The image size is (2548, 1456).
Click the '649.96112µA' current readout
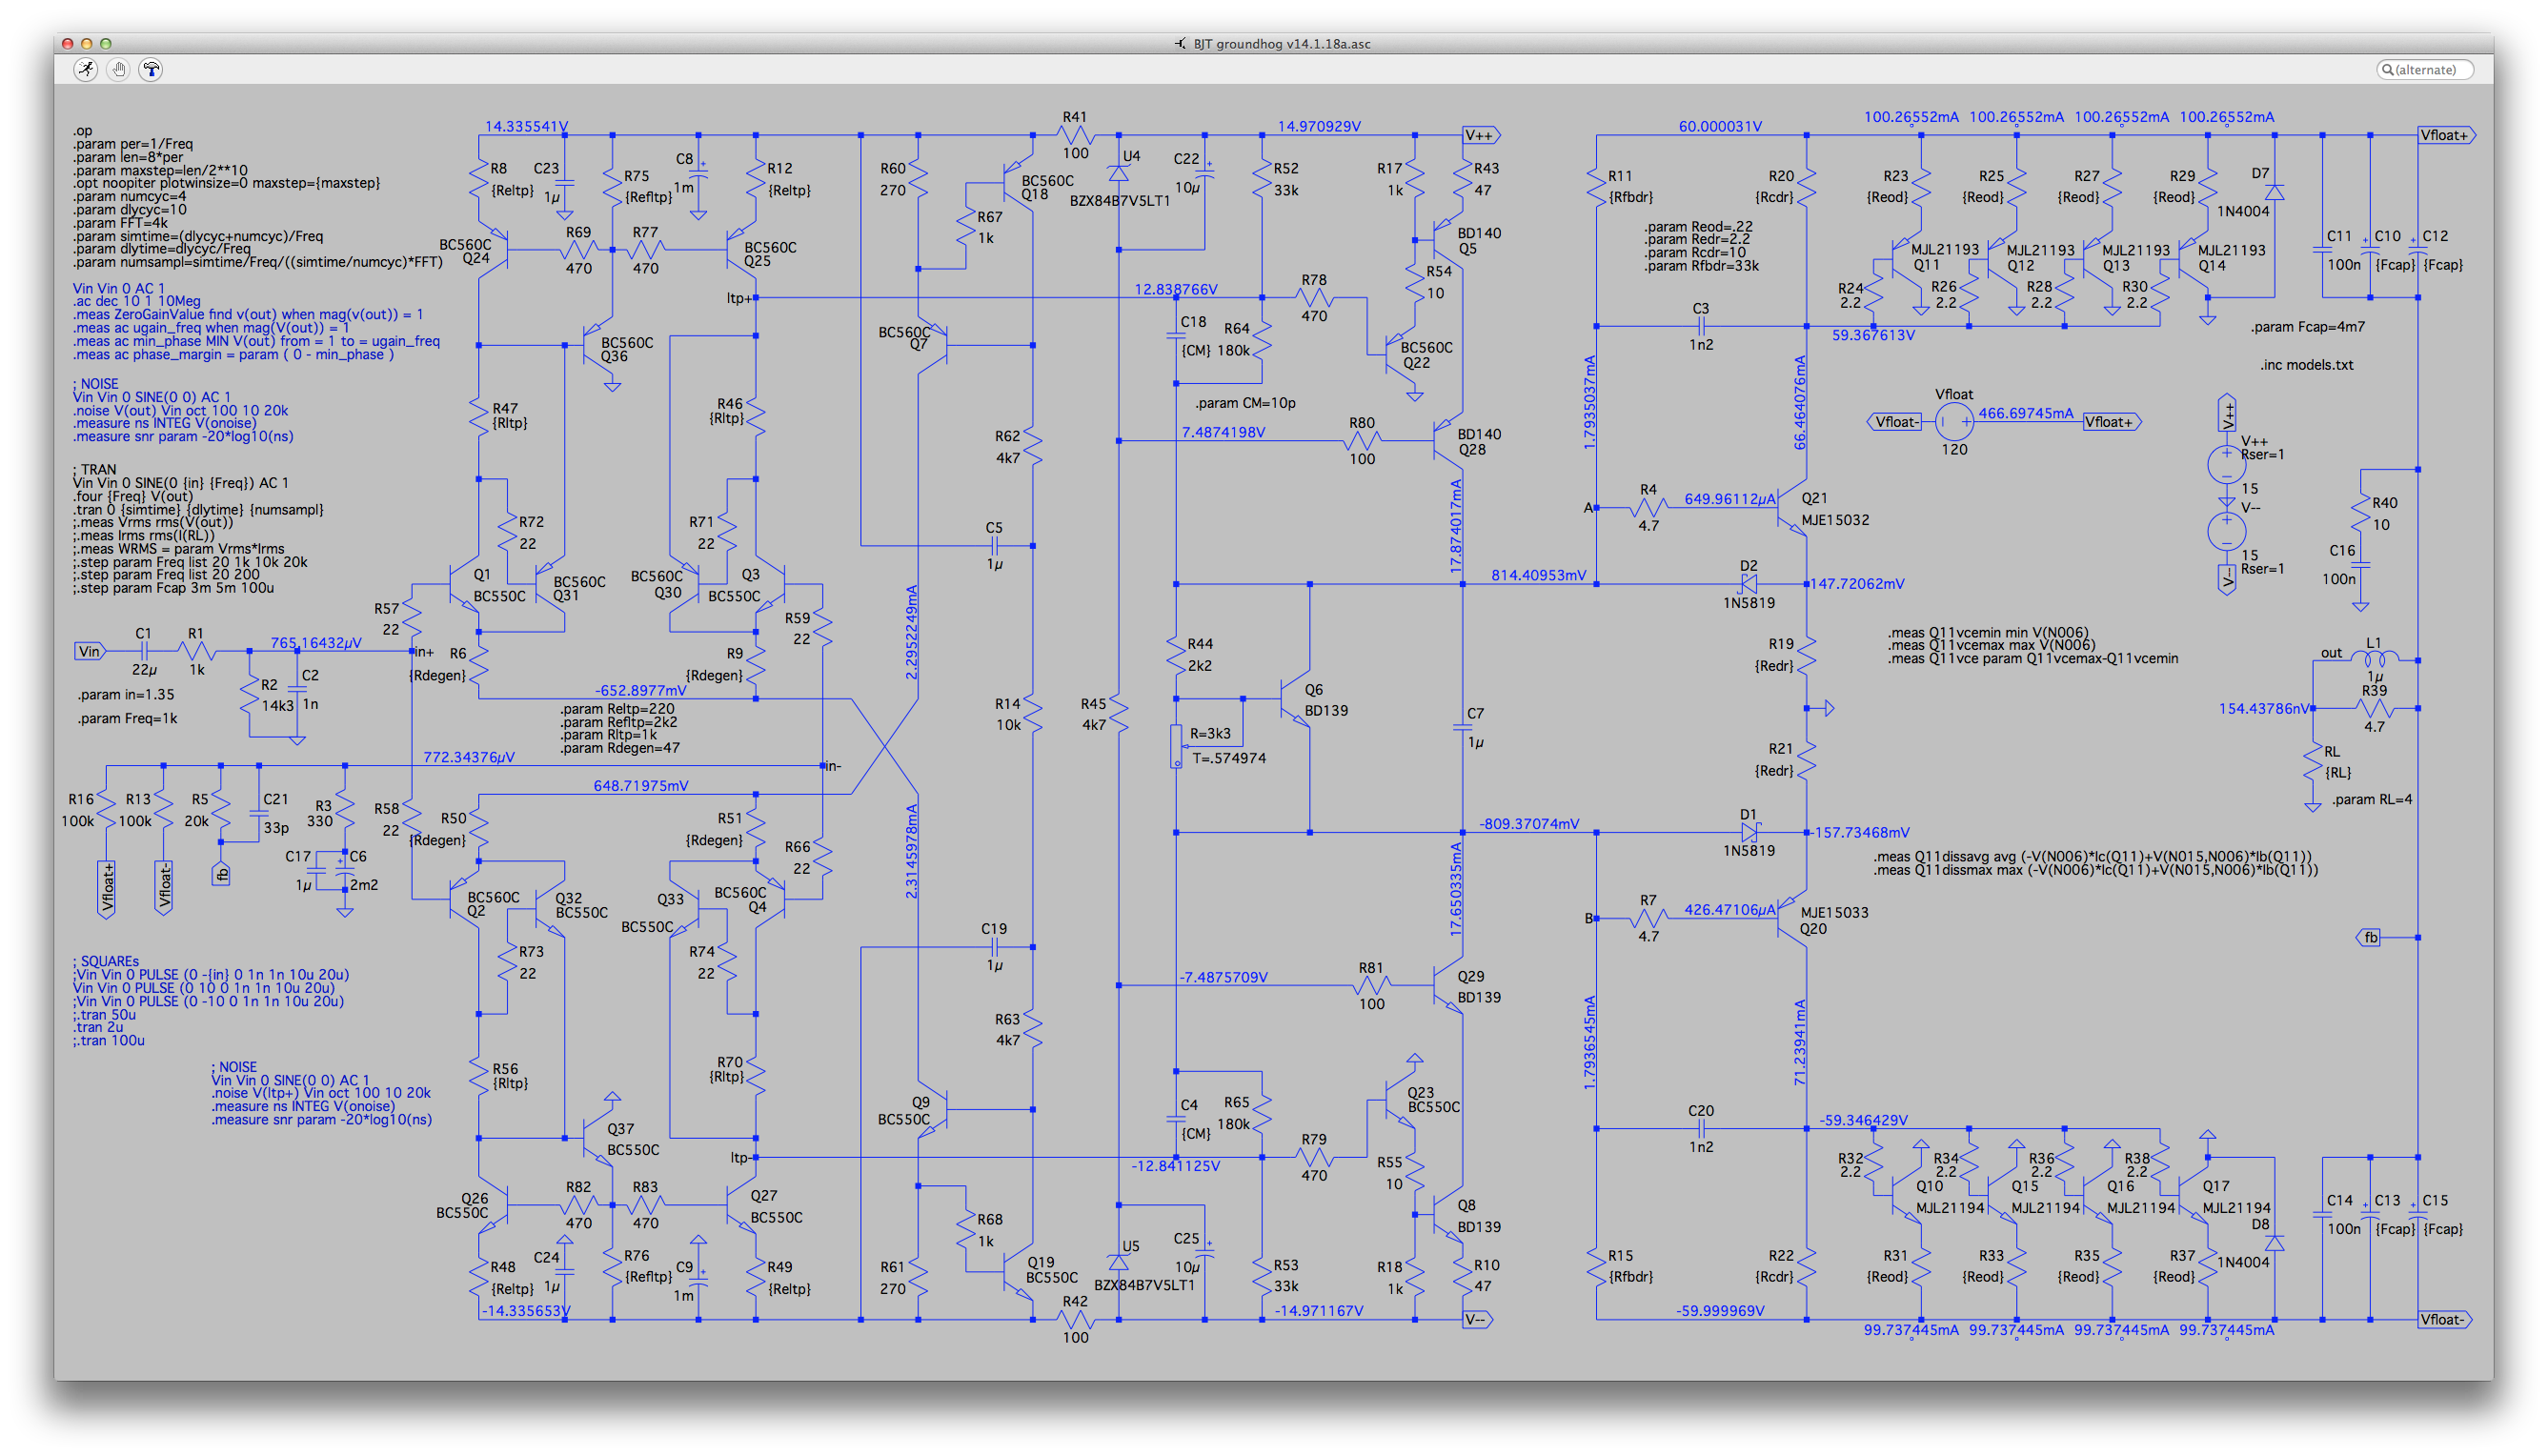(x=1730, y=498)
